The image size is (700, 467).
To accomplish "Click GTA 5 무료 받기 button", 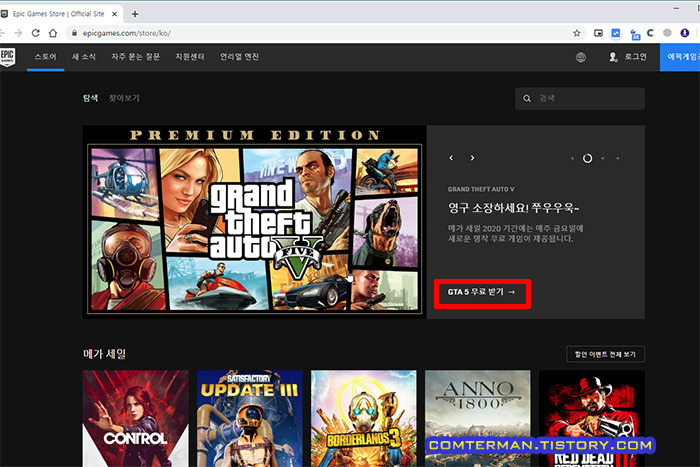I will [482, 293].
